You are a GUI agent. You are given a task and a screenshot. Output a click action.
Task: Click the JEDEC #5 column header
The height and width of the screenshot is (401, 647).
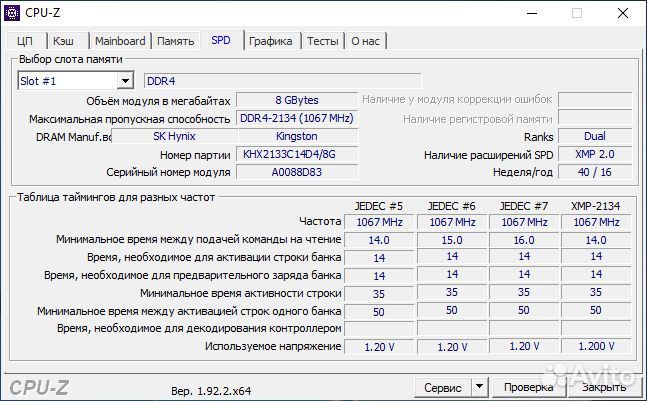point(379,206)
